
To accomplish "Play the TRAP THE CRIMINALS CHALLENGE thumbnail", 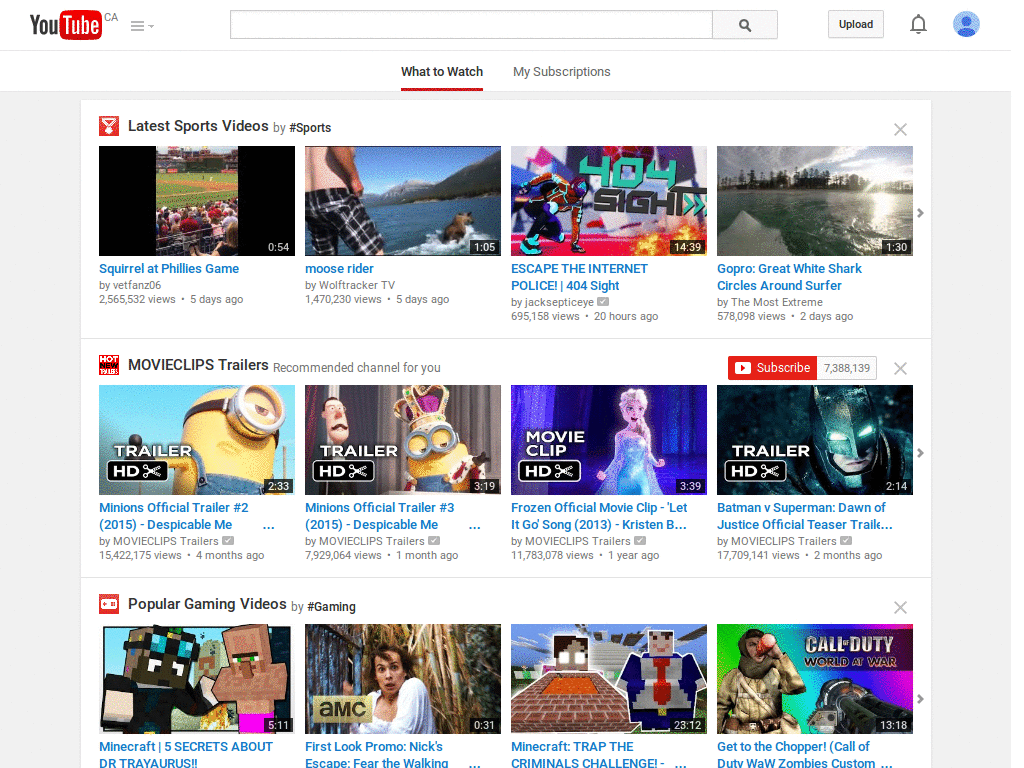I will [609, 679].
